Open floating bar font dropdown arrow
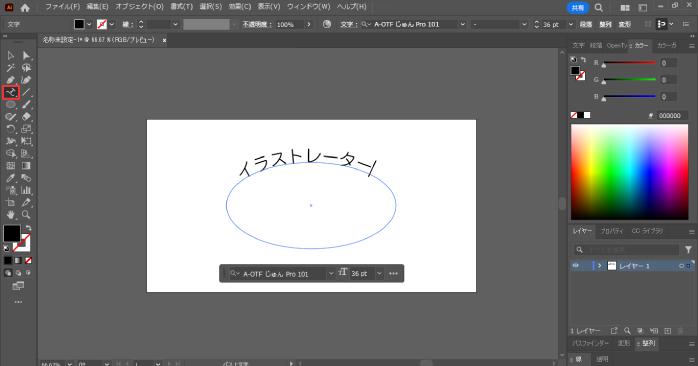Viewport: 698px width, 366px height. click(x=331, y=273)
